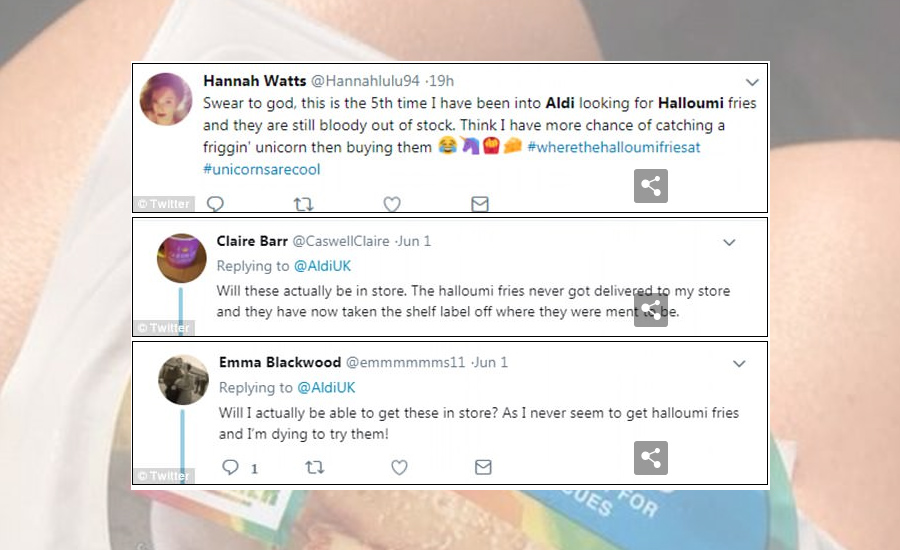Like the Hannah Watts tweet
The height and width of the screenshot is (550, 900).
click(x=392, y=204)
